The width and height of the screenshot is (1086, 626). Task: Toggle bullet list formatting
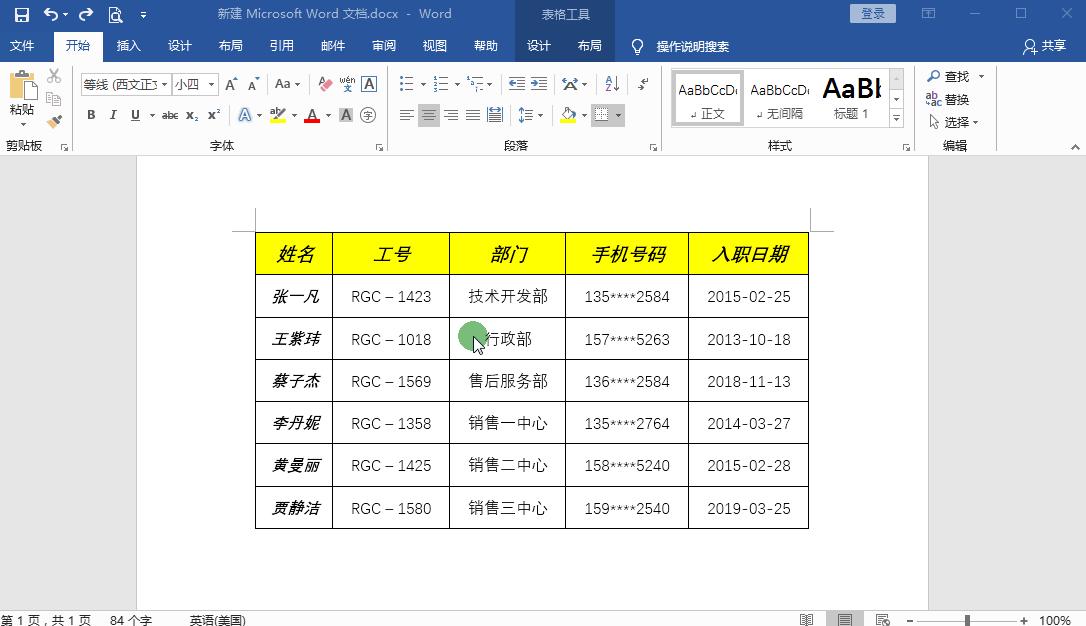[x=407, y=83]
